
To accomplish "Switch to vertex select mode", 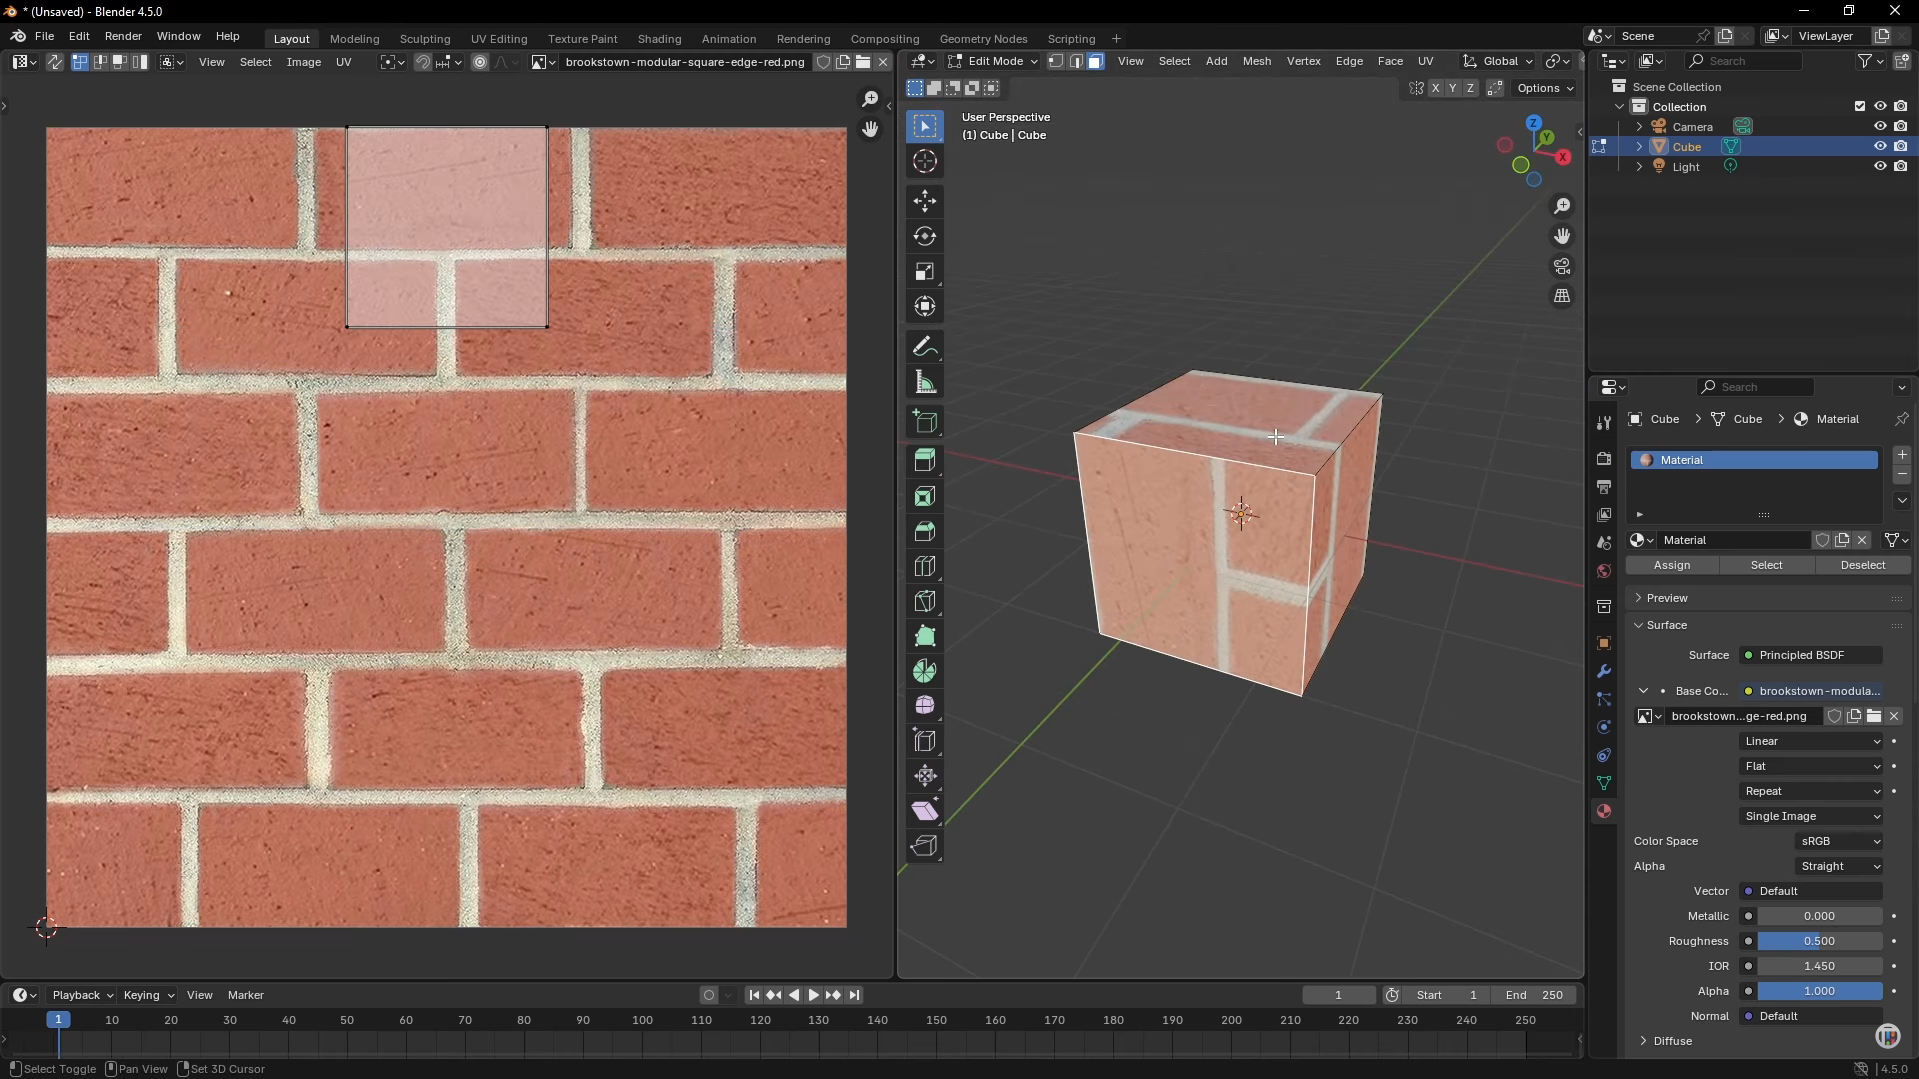I will click(1056, 61).
